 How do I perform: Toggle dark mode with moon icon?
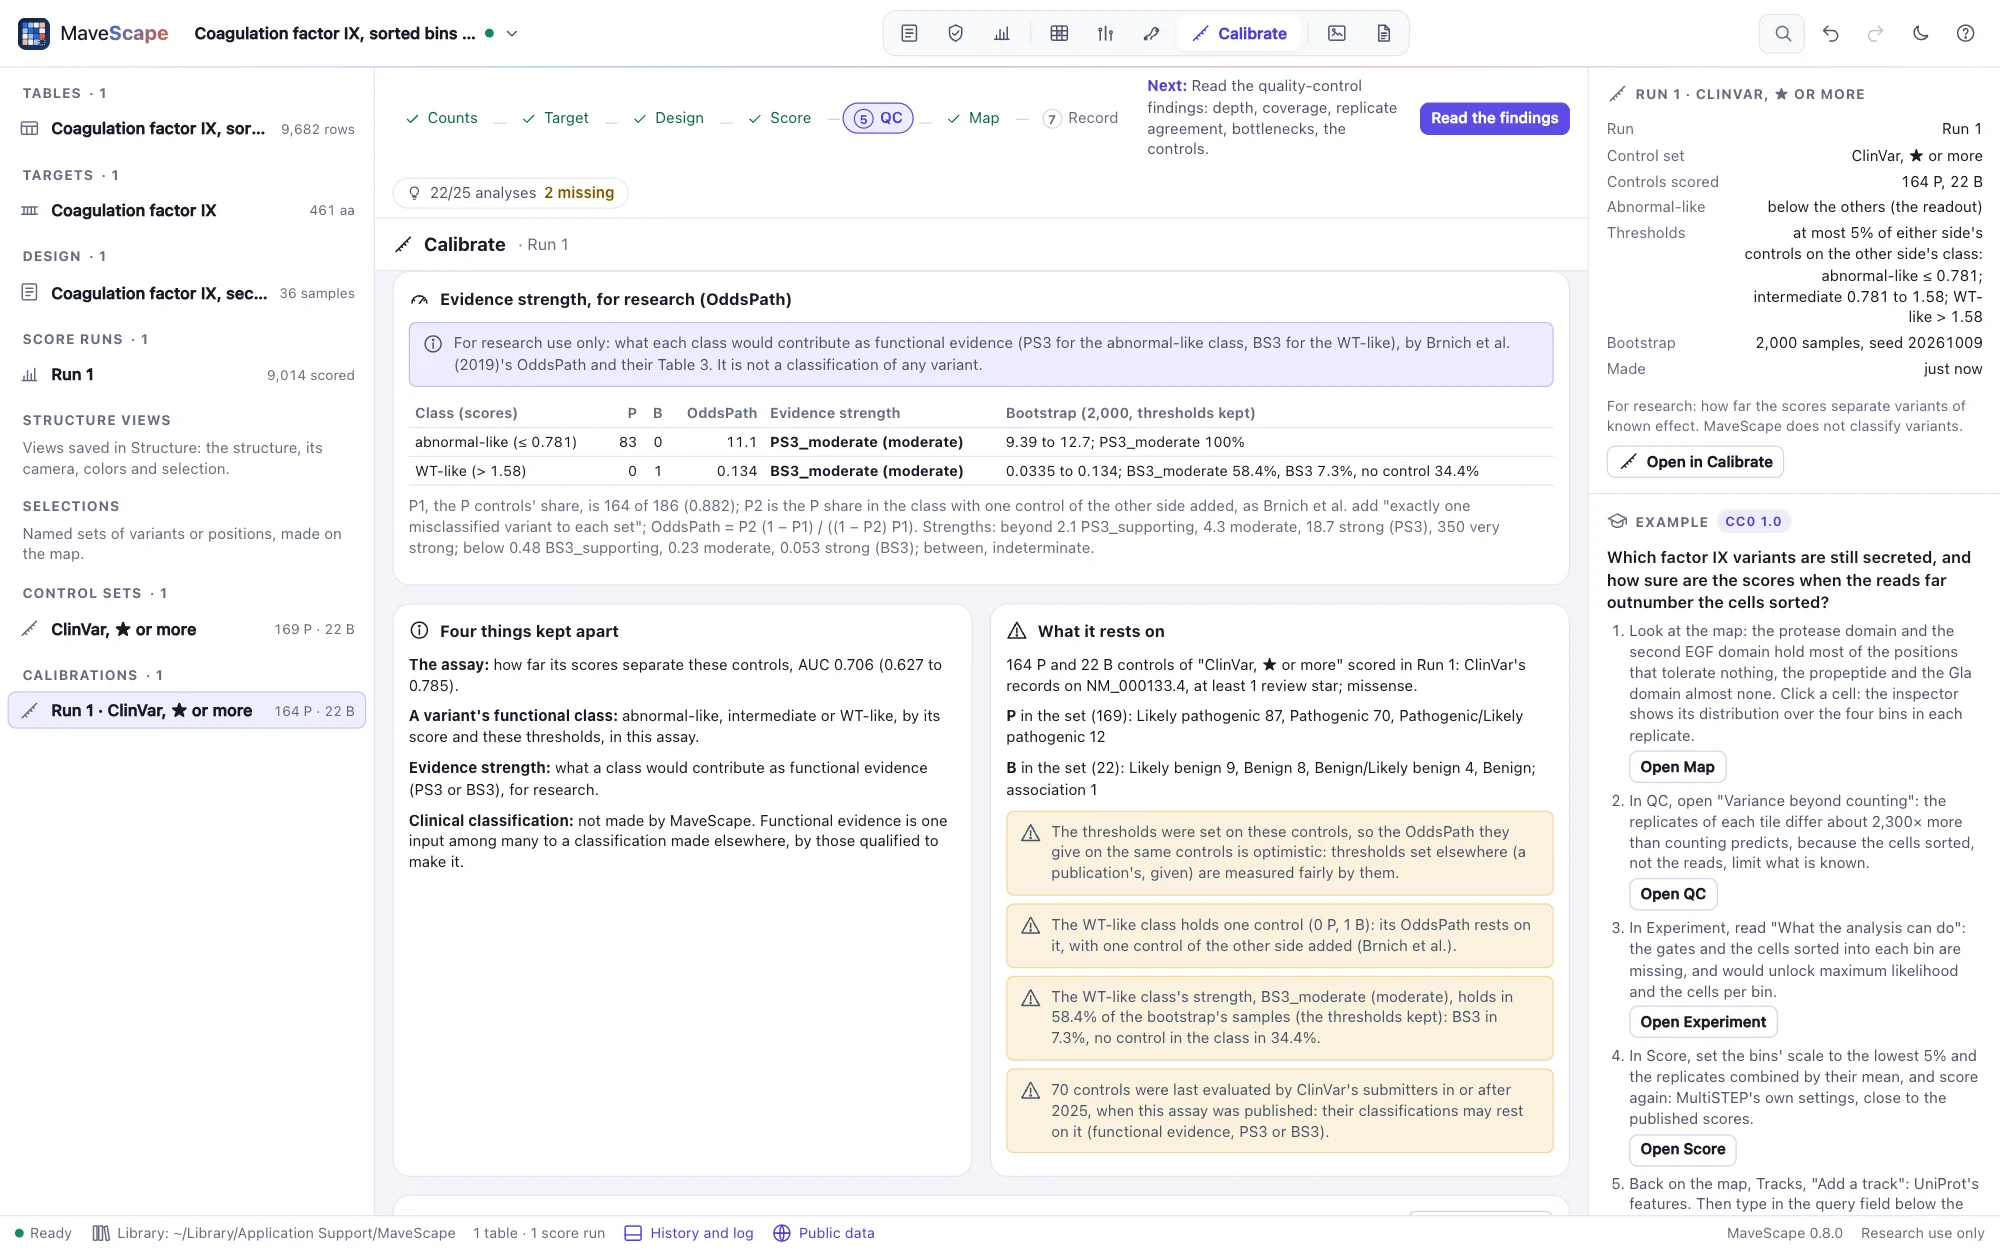coord(1920,33)
